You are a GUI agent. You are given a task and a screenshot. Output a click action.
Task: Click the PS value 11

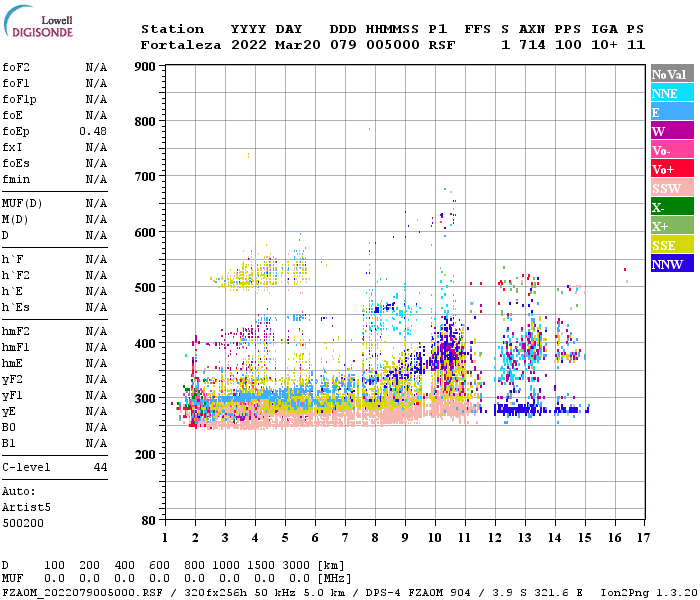[x=636, y=45]
